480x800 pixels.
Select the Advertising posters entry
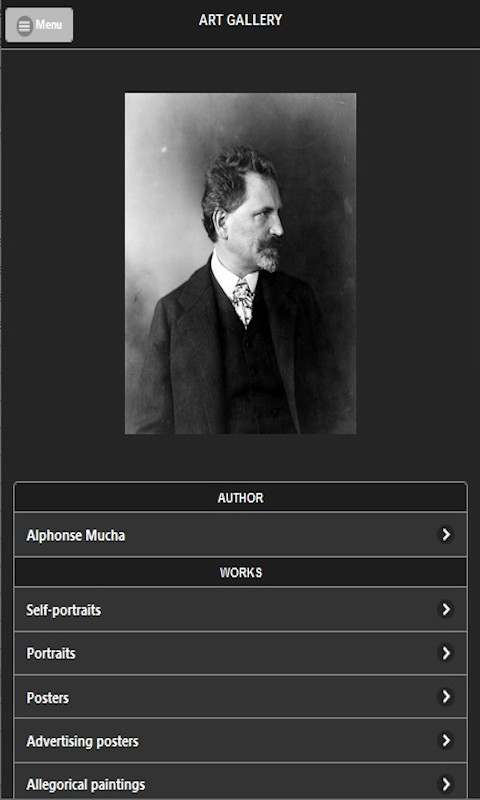point(240,741)
